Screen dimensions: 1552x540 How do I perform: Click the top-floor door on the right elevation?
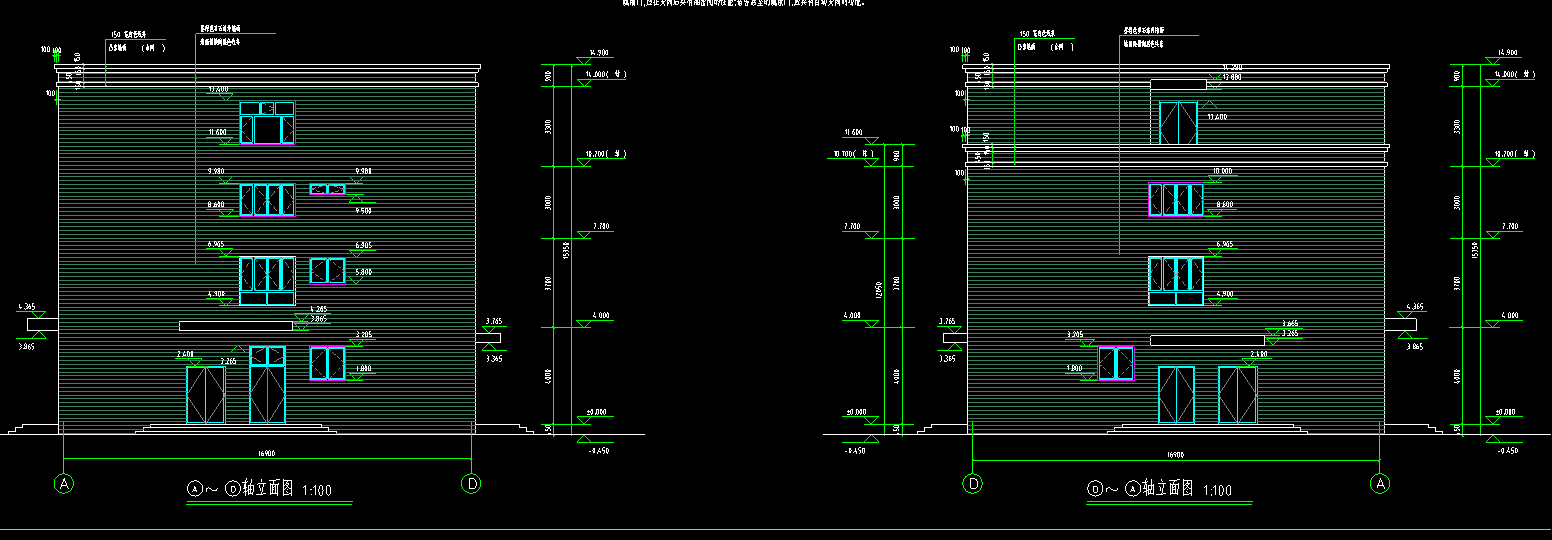1177,123
